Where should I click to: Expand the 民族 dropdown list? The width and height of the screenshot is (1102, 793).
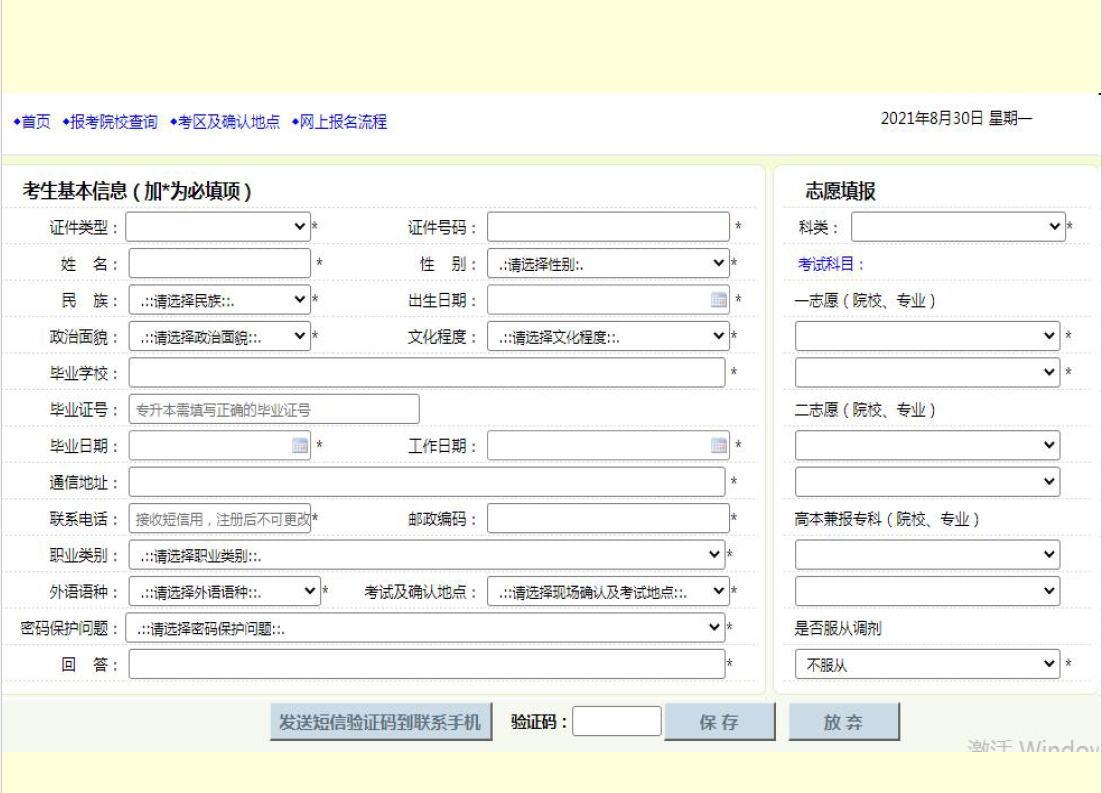218,299
